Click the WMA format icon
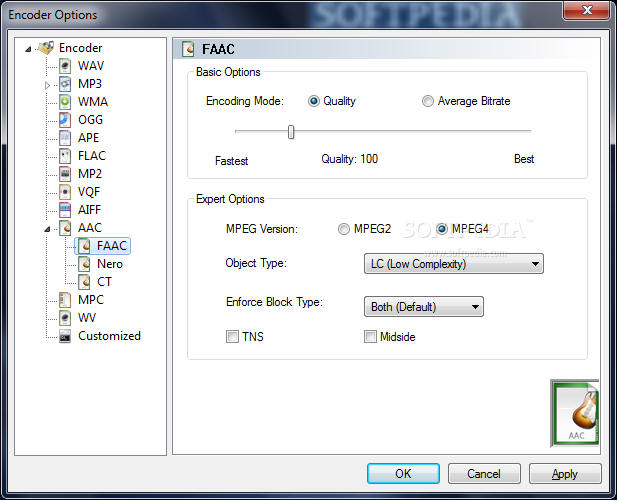The width and height of the screenshot is (617, 500). (x=65, y=102)
